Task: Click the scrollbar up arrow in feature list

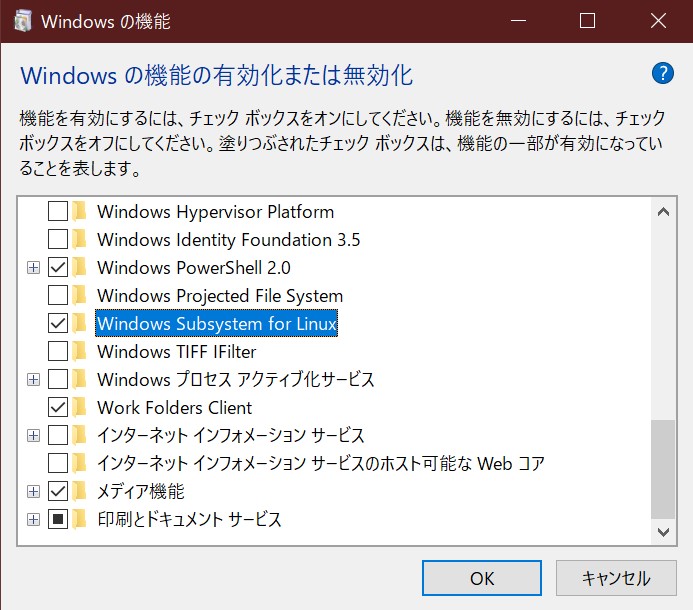Action: [662, 211]
